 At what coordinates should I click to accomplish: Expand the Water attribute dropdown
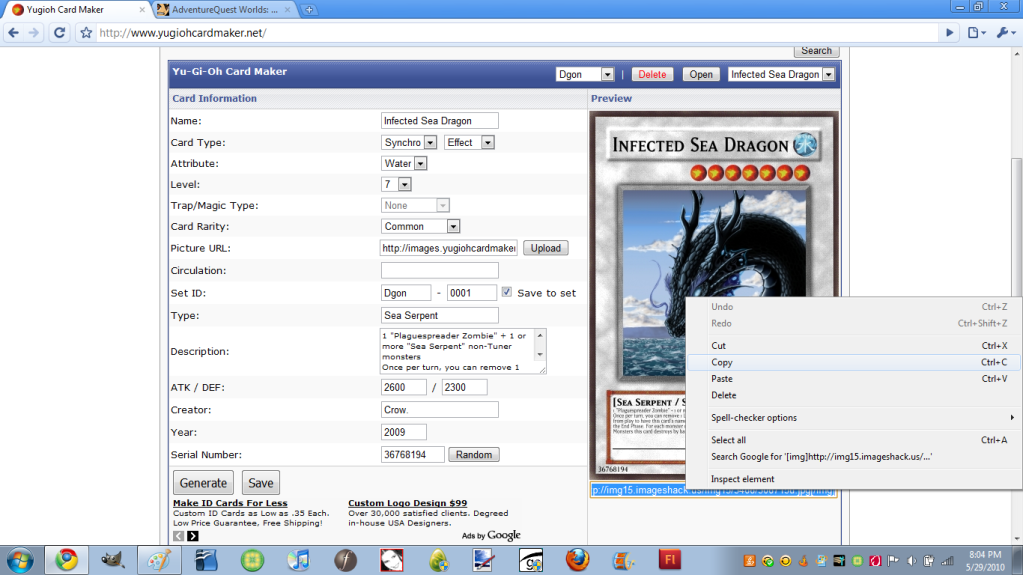tap(405, 164)
